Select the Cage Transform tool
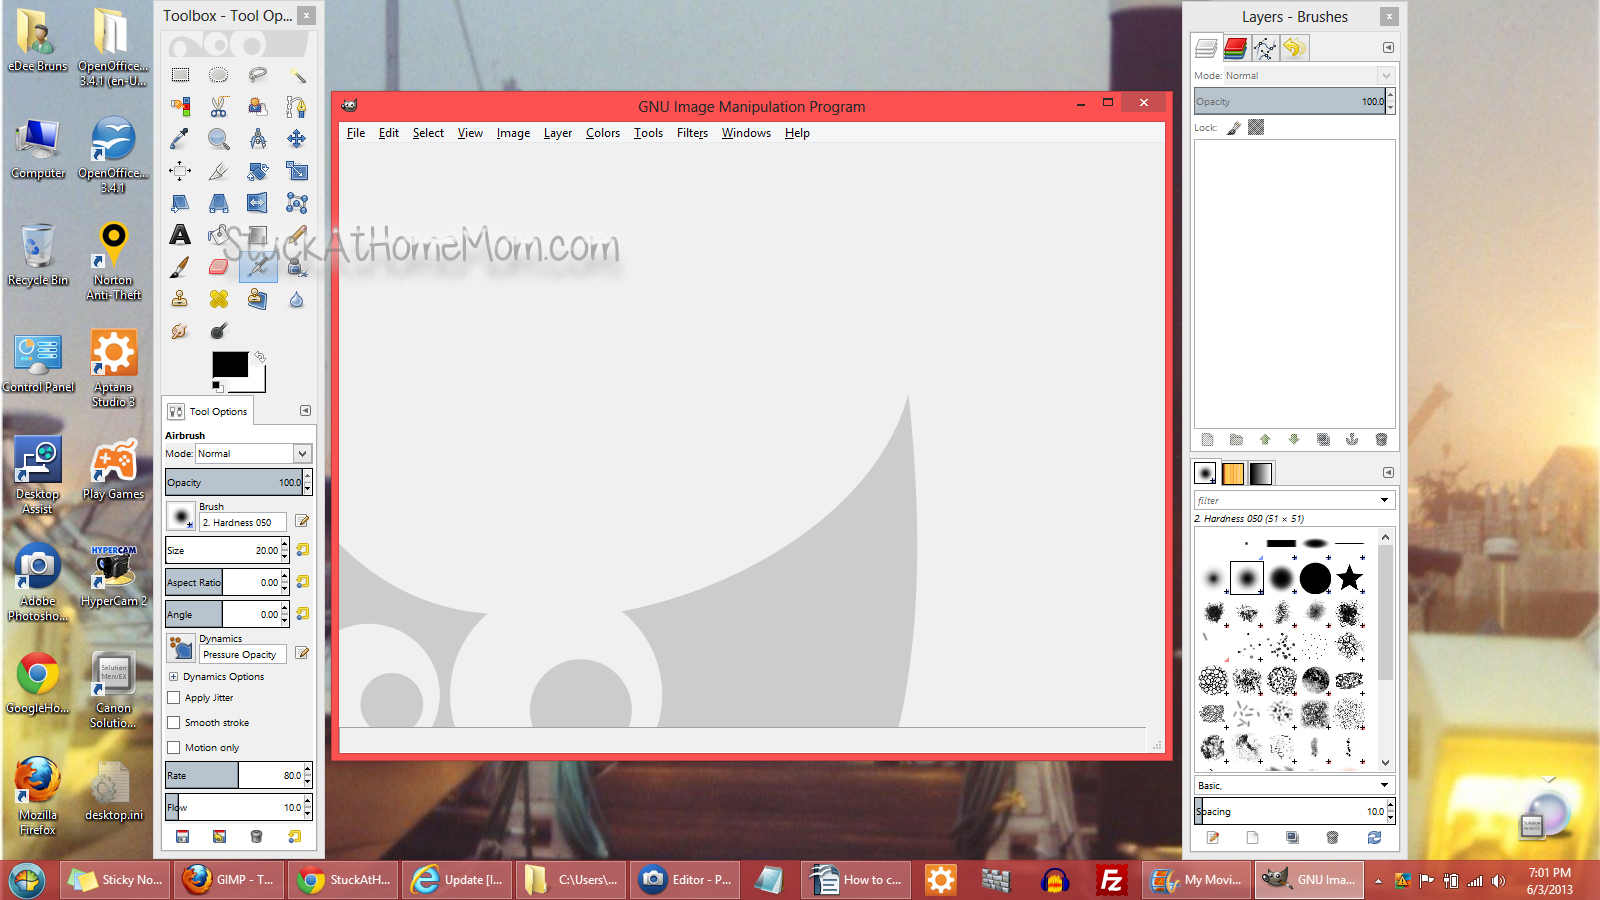Image resolution: width=1600 pixels, height=900 pixels. pyautogui.click(x=297, y=203)
